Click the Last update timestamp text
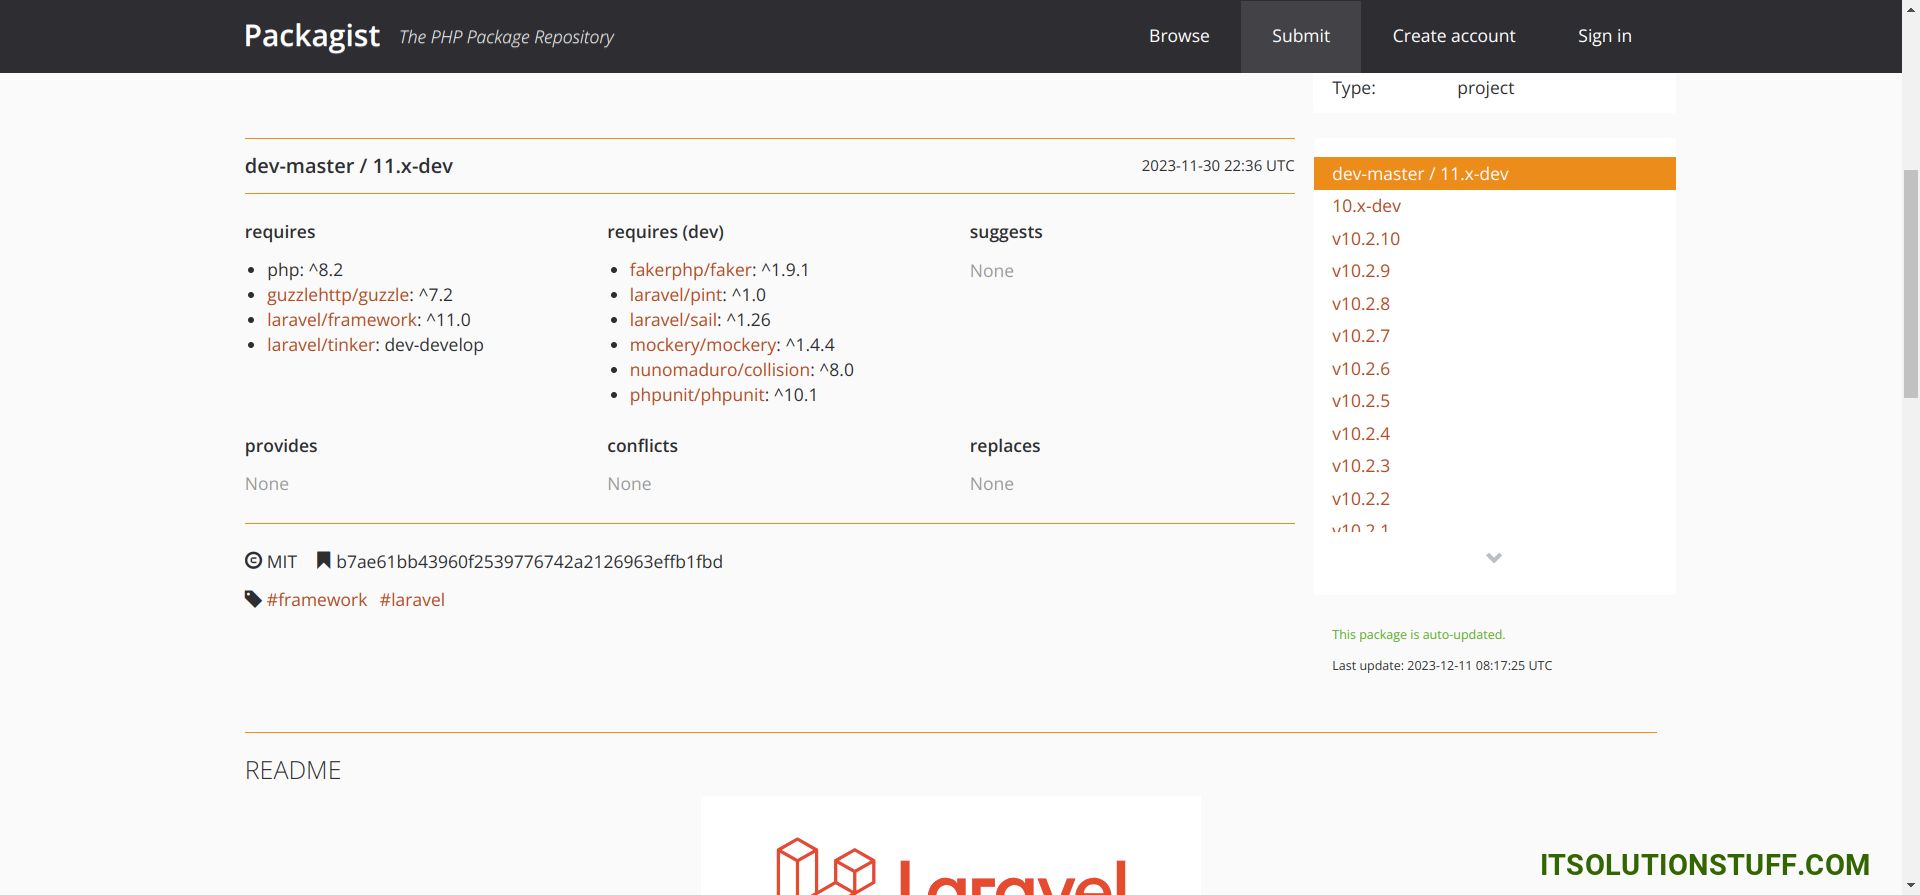 point(1442,666)
